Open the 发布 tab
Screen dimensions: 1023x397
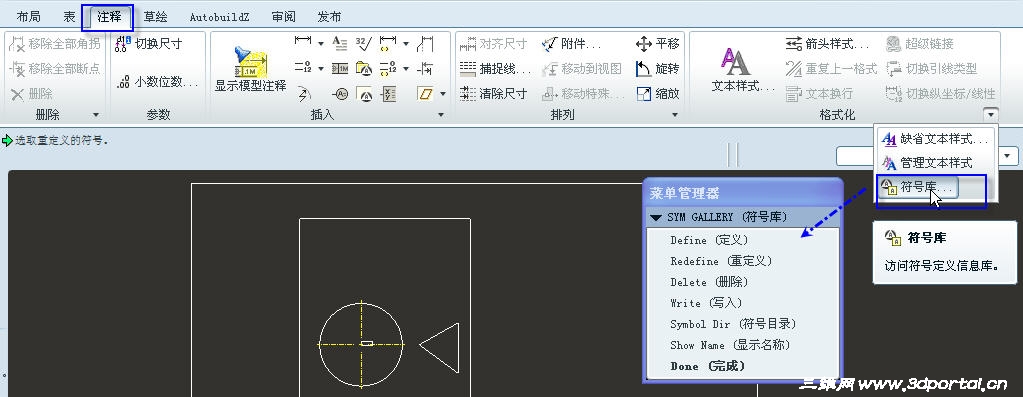[329, 17]
